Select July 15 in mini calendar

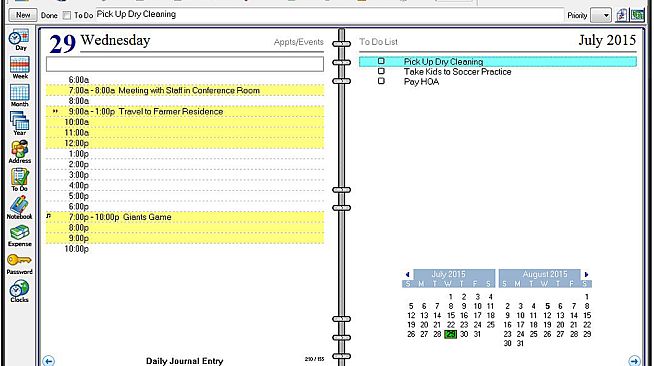point(451,316)
